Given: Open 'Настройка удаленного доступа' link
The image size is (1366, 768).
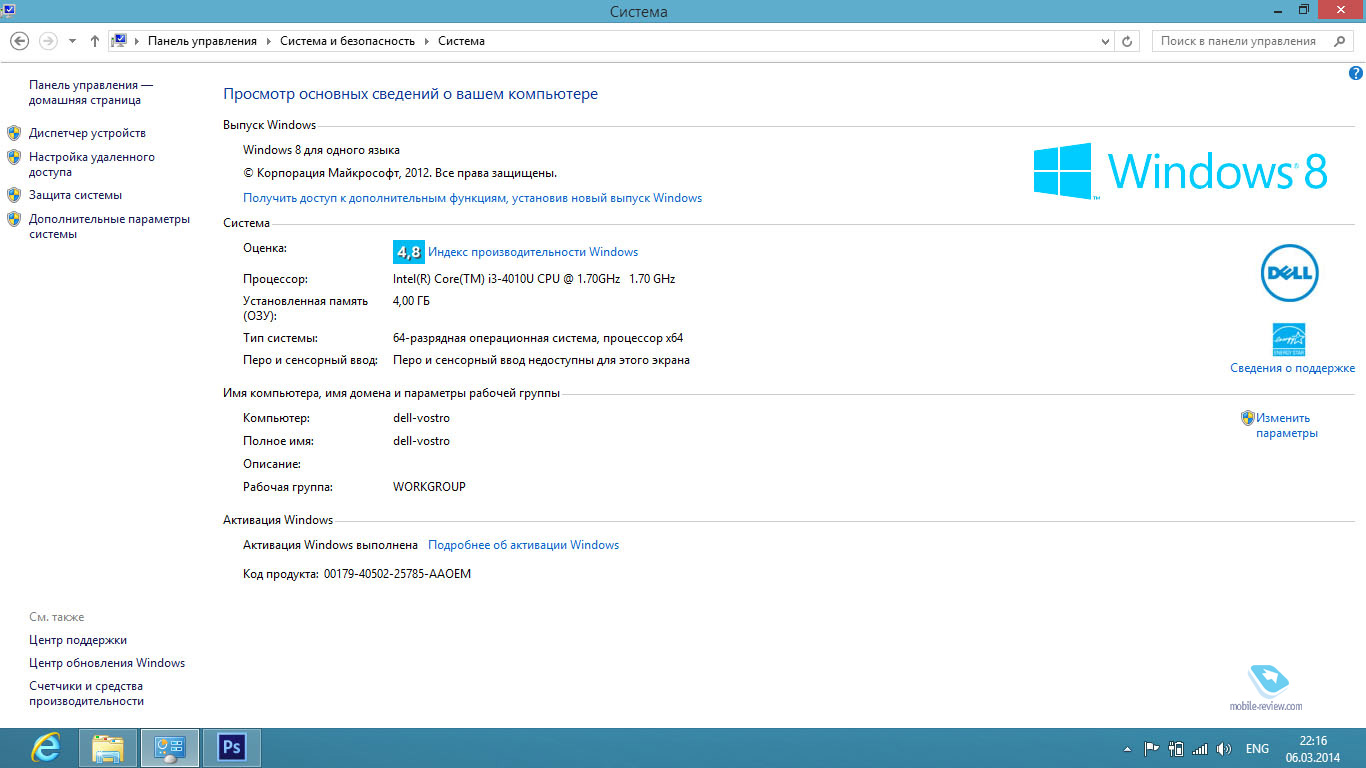Looking at the screenshot, I should [92, 164].
